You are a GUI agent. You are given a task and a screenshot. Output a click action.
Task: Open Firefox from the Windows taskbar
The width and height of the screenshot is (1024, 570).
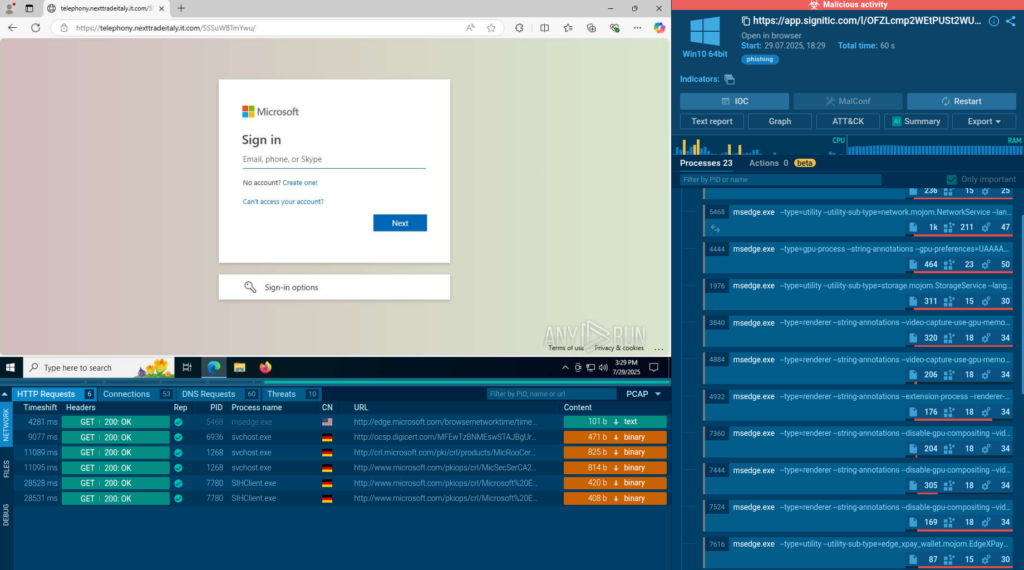tap(265, 368)
